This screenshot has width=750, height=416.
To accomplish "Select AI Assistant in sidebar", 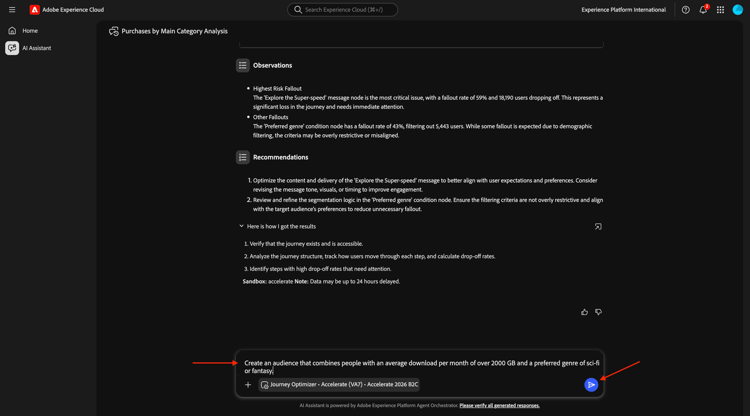I will pyautogui.click(x=36, y=48).
